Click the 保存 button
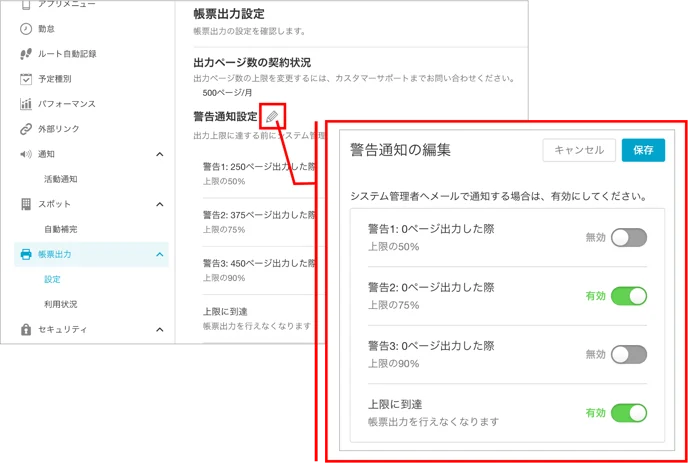The height and width of the screenshot is (463, 688). pyautogui.click(x=643, y=150)
